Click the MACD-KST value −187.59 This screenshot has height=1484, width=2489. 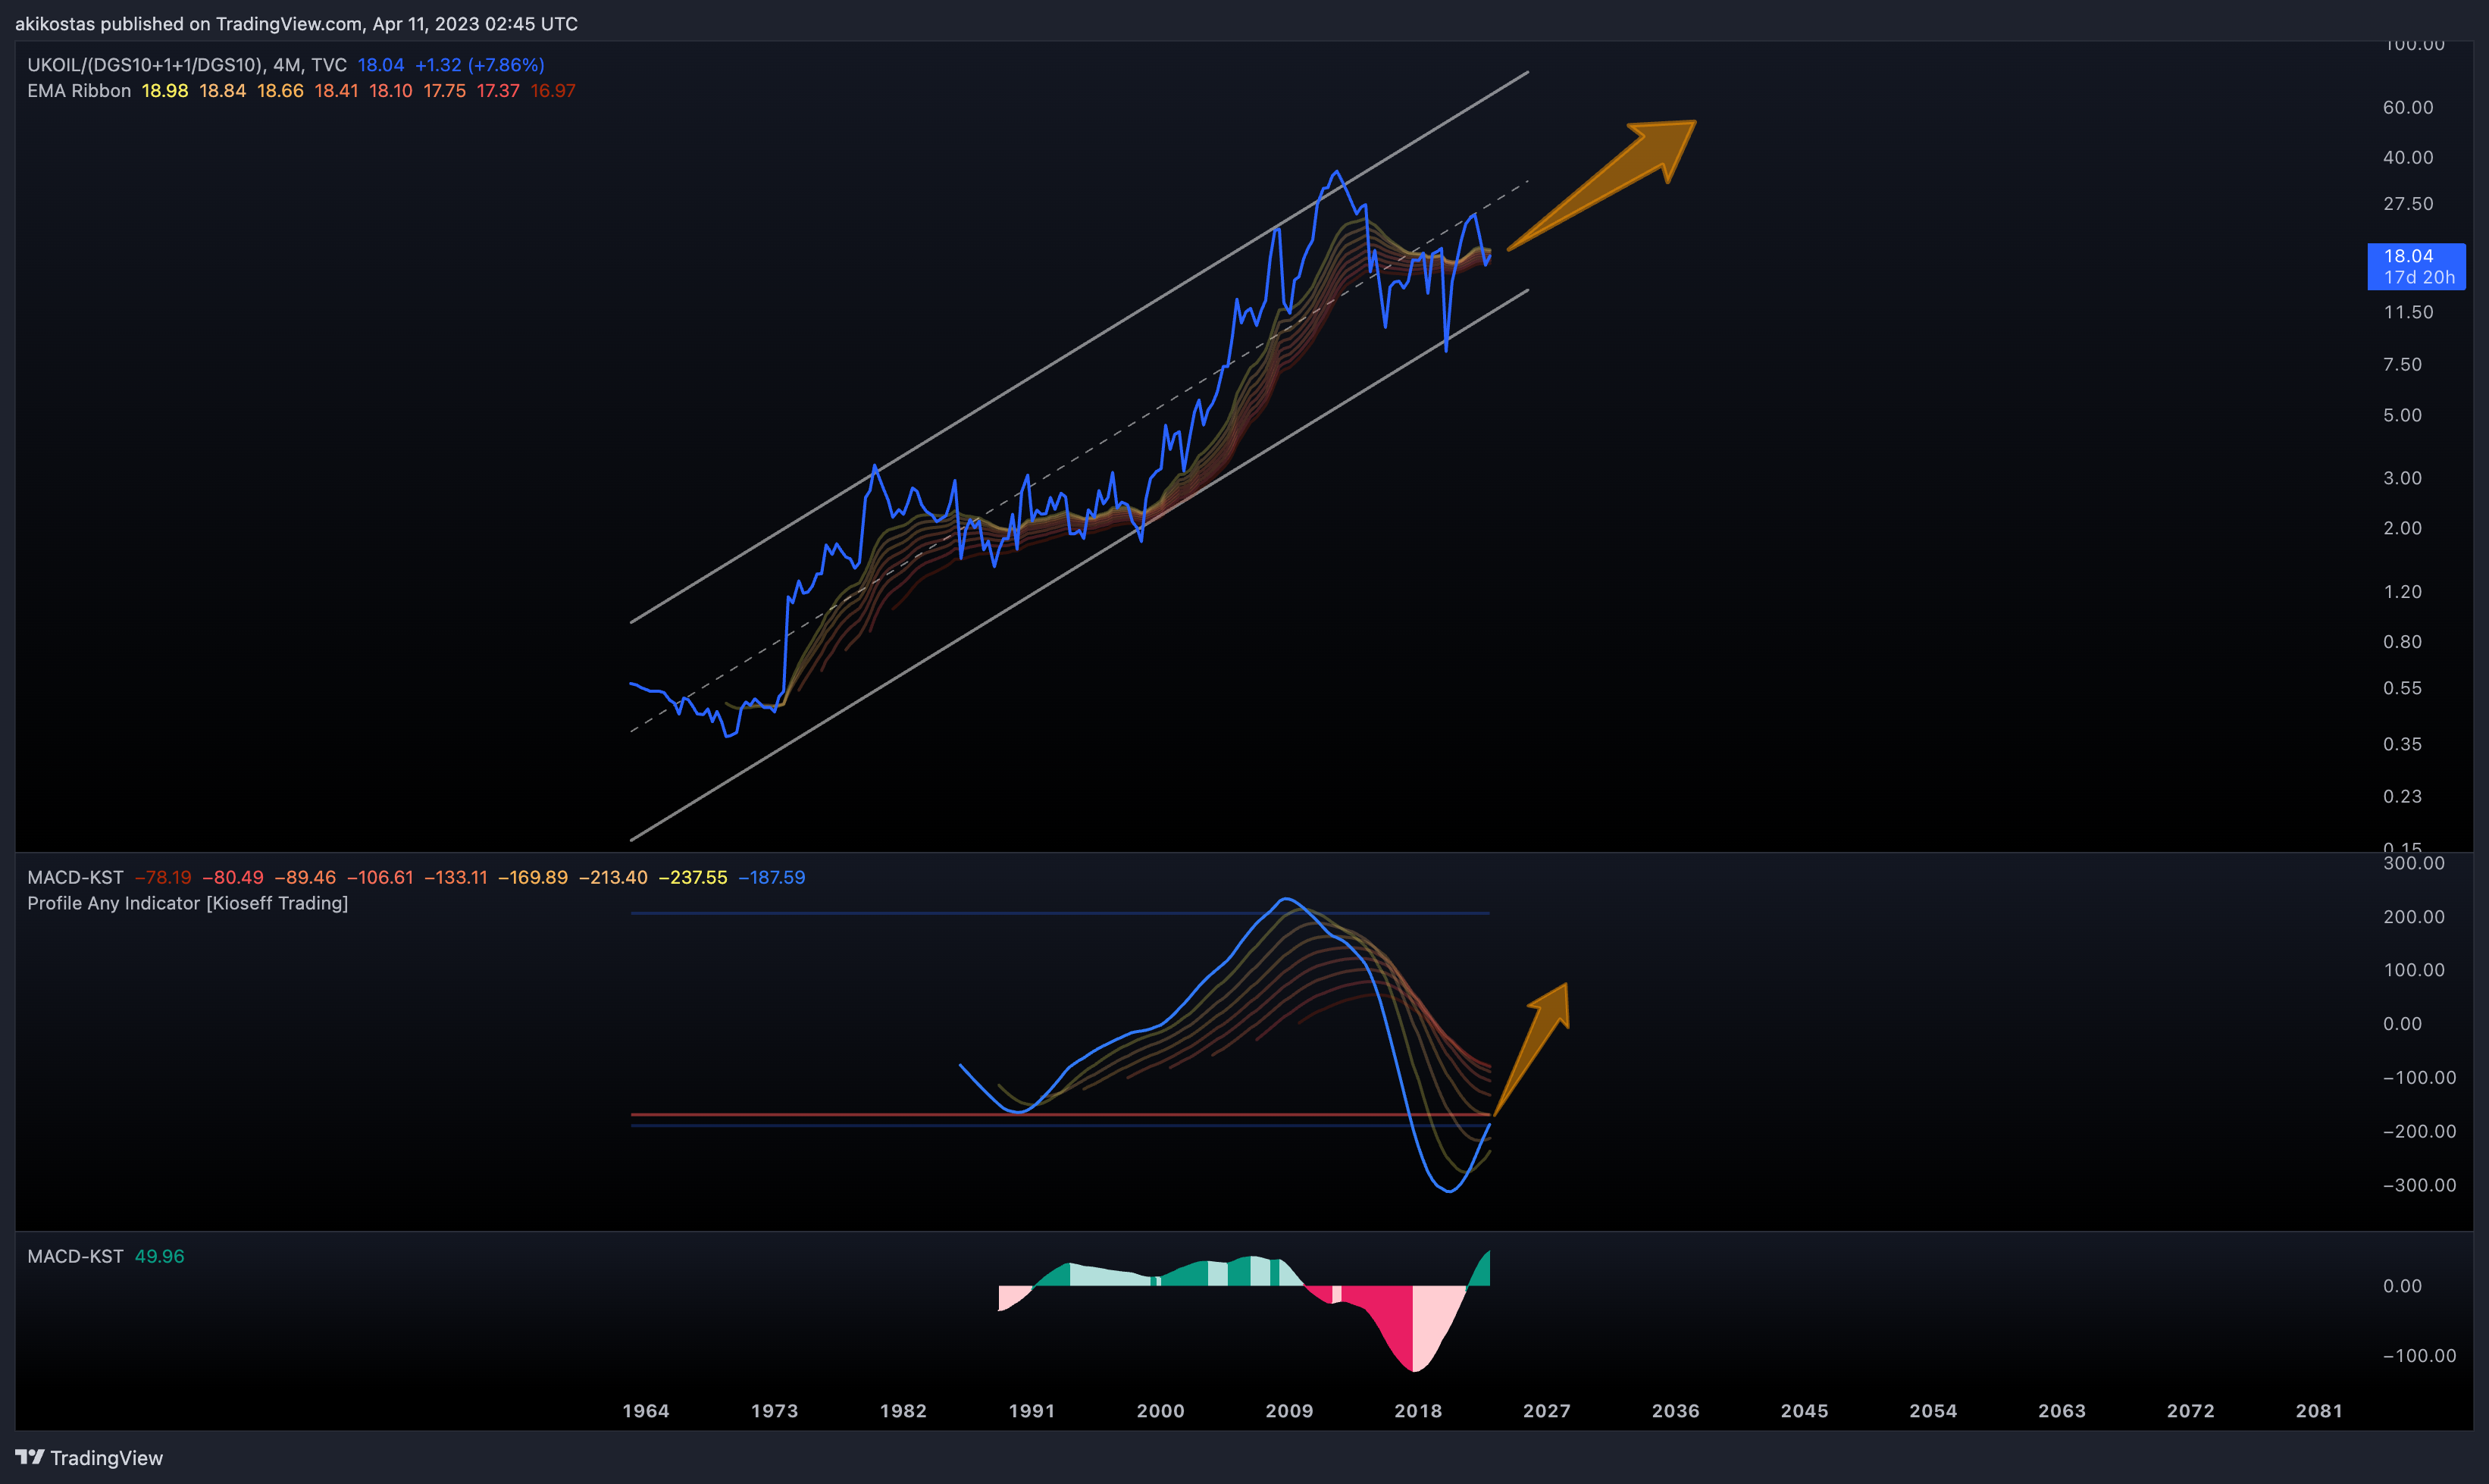(772, 877)
